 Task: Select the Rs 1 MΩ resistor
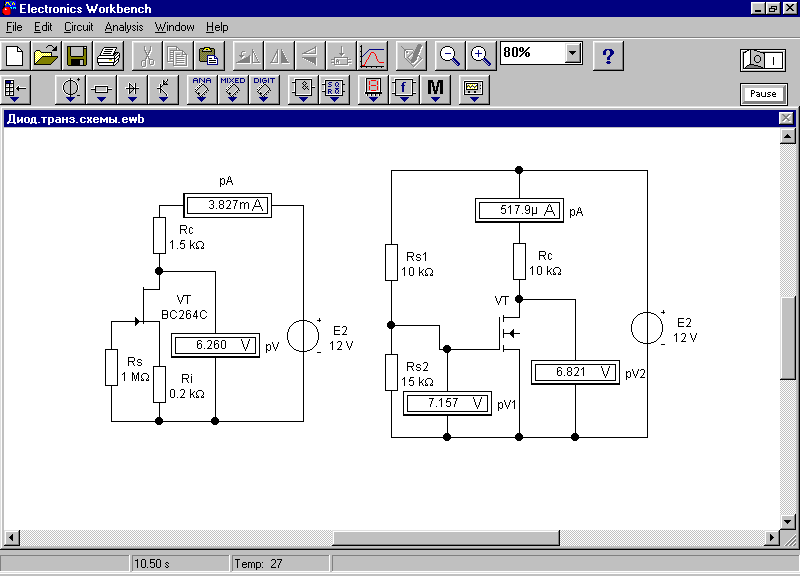[112, 367]
